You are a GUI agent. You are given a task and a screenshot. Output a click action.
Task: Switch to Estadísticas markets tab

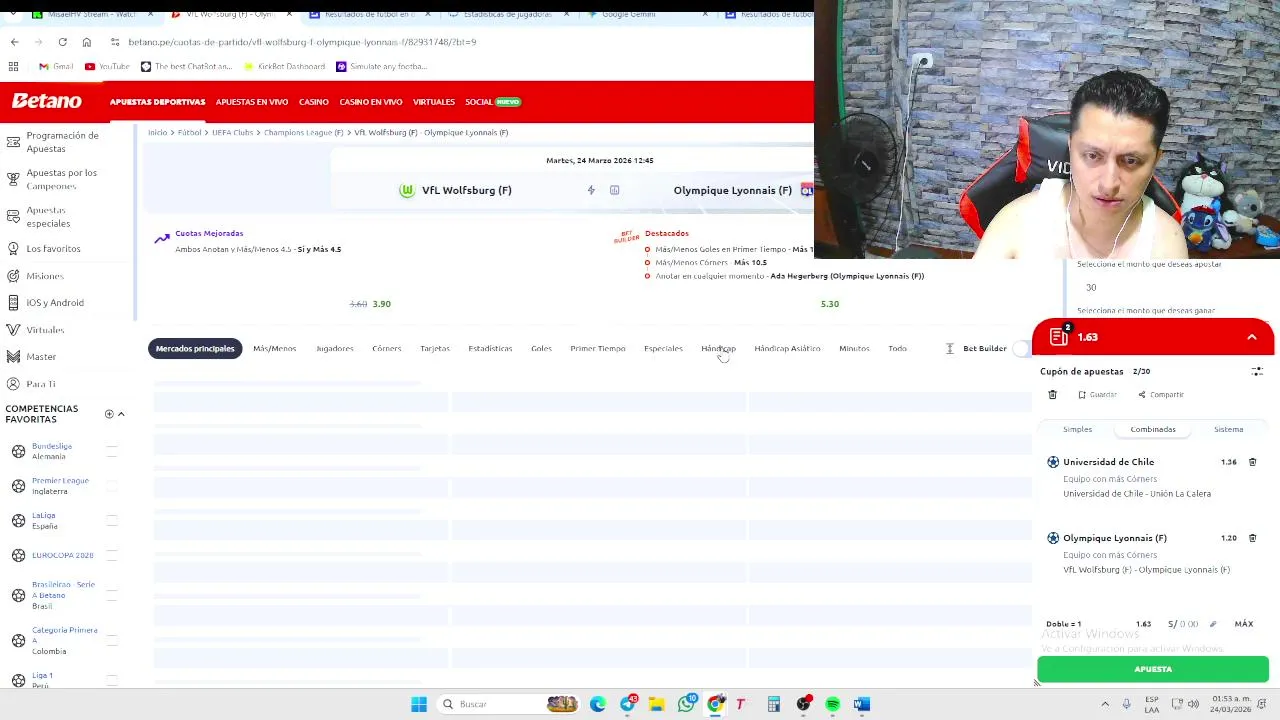490,348
